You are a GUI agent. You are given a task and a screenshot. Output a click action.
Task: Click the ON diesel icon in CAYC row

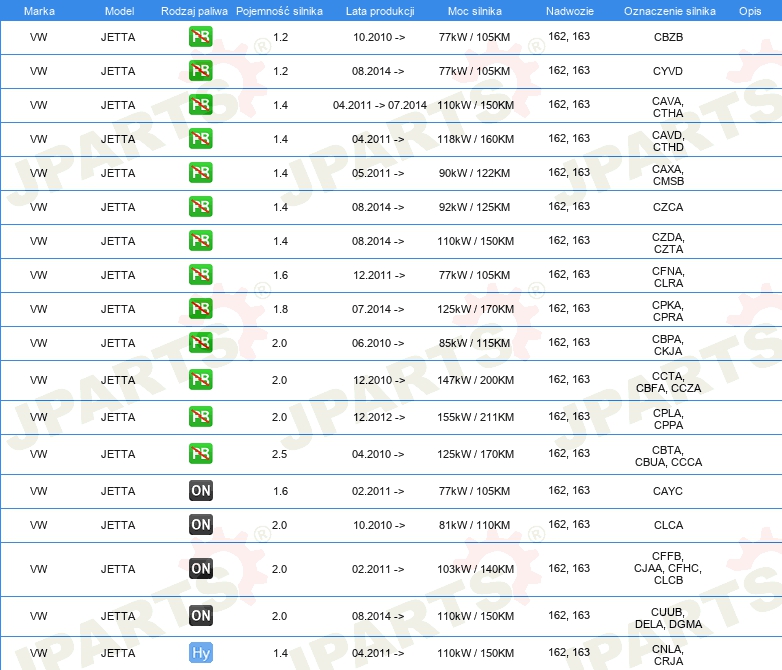point(200,490)
